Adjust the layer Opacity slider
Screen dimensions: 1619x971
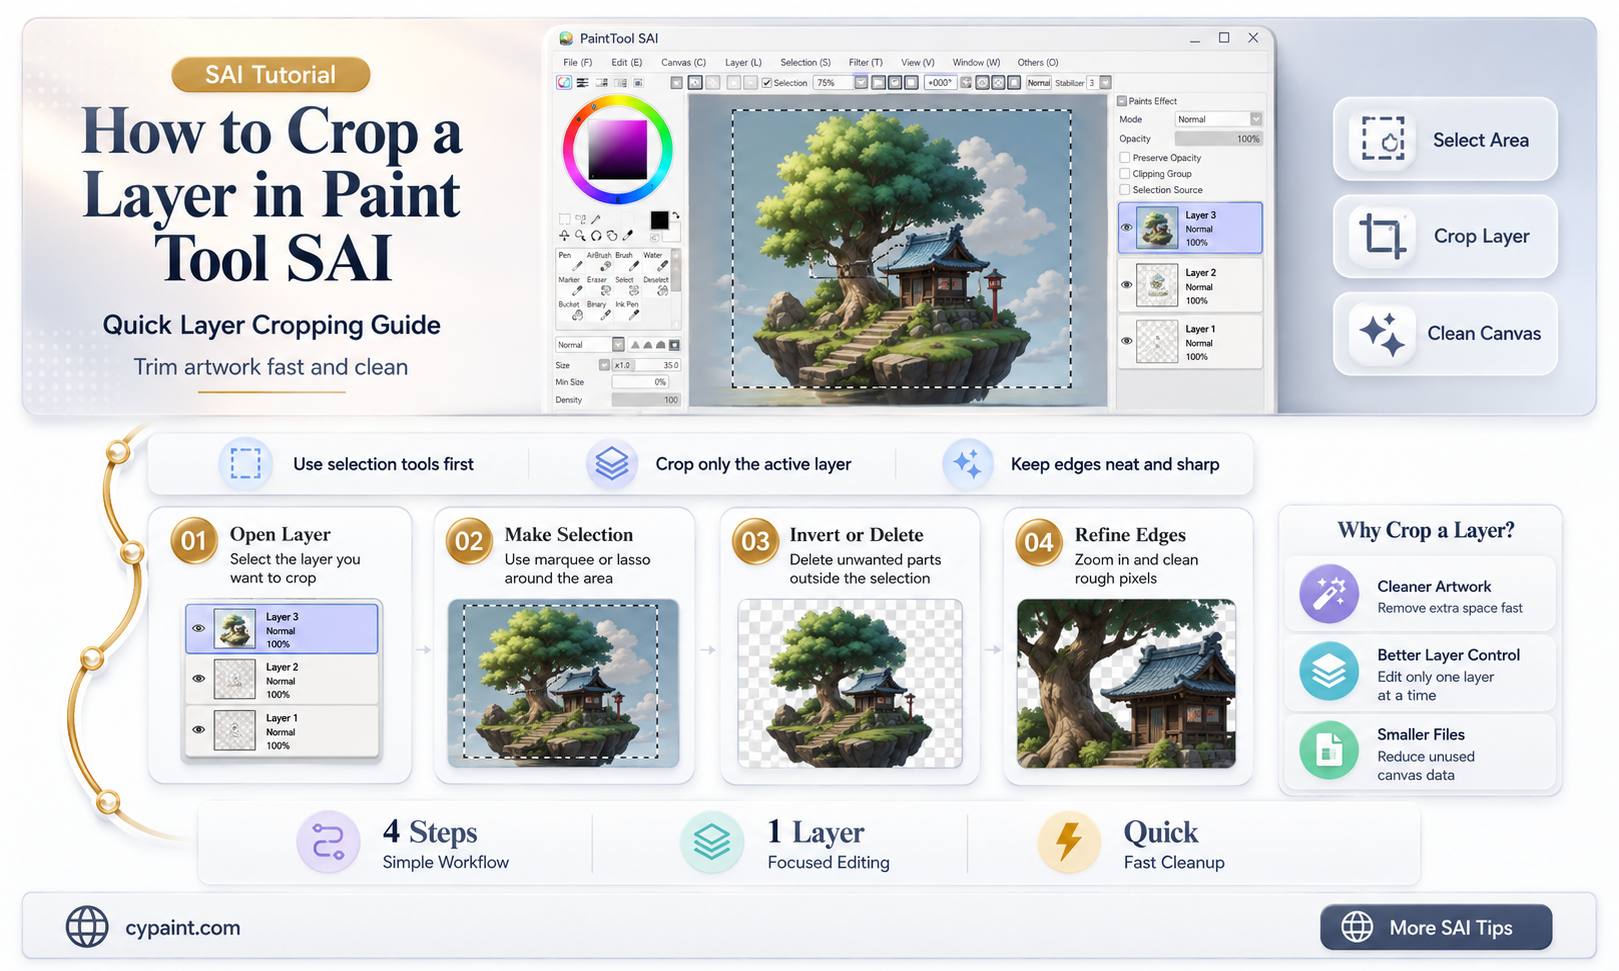1218,139
